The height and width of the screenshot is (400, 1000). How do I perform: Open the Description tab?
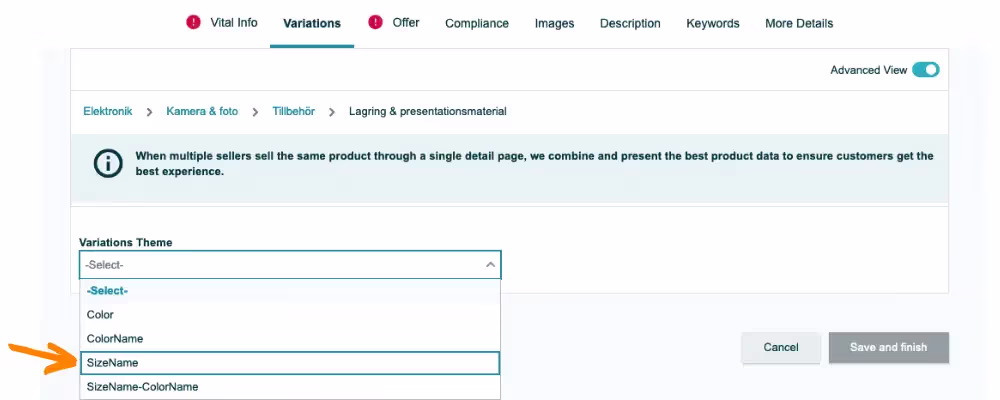(630, 24)
